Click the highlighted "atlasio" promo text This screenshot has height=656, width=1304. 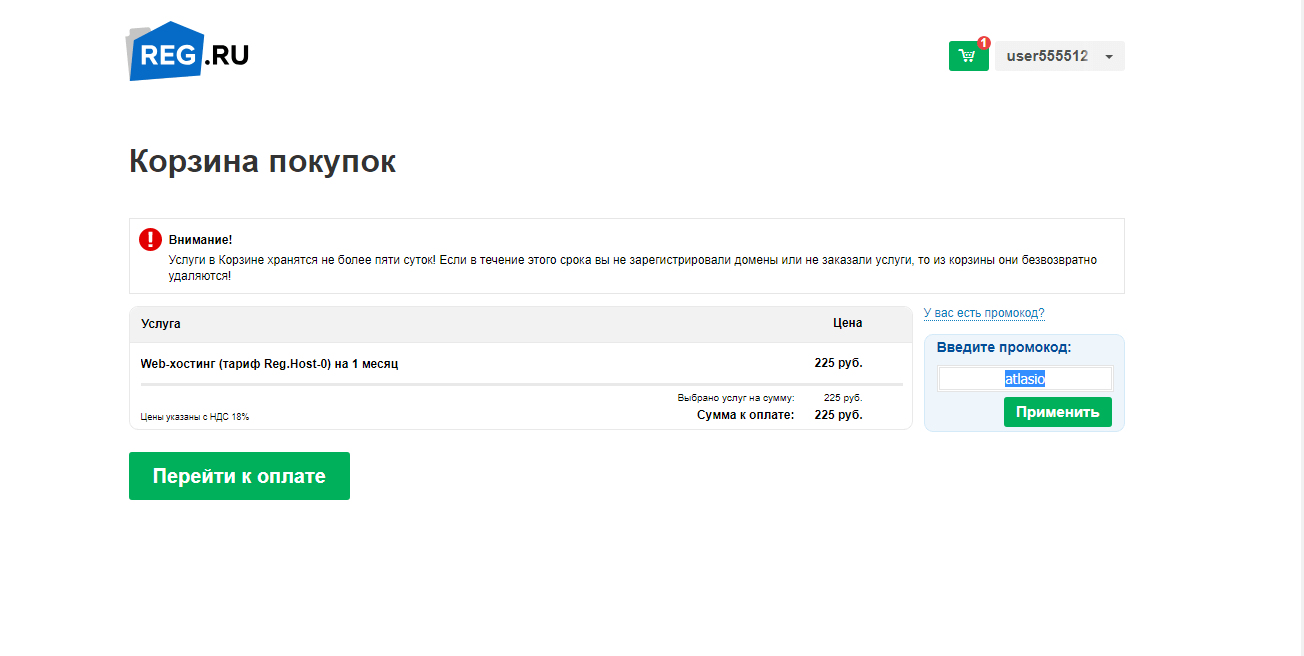[1025, 379]
